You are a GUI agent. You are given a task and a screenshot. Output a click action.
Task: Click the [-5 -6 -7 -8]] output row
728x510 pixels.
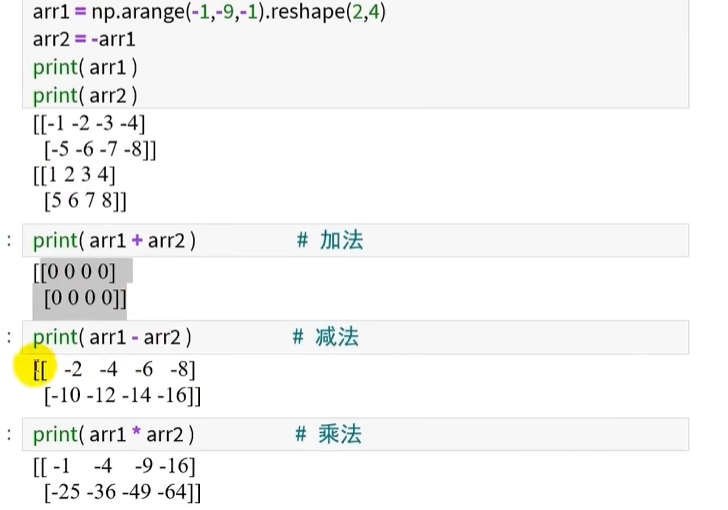point(100,150)
